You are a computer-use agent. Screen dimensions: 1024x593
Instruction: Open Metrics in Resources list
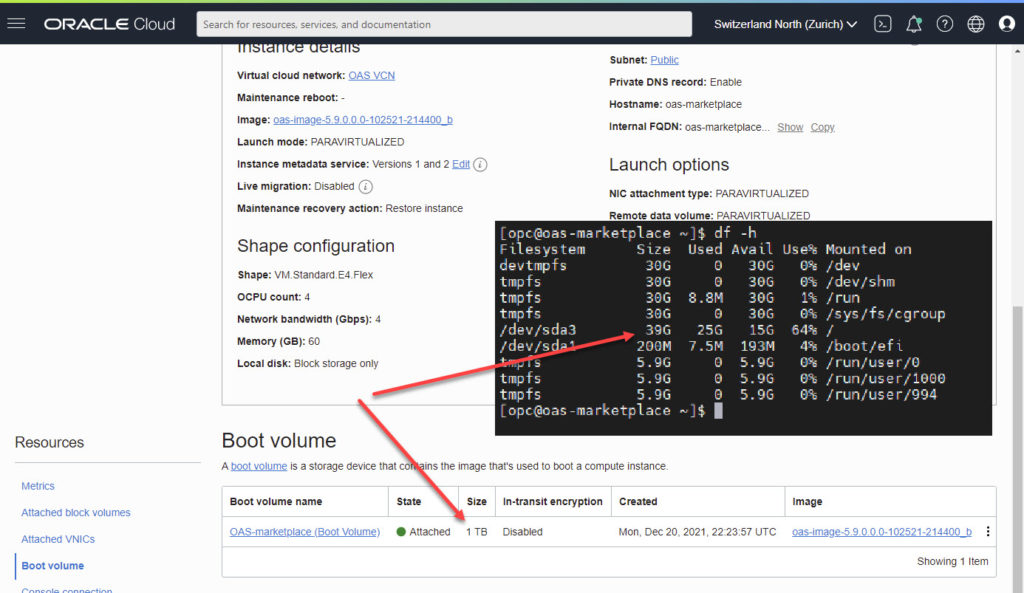[x=38, y=486]
